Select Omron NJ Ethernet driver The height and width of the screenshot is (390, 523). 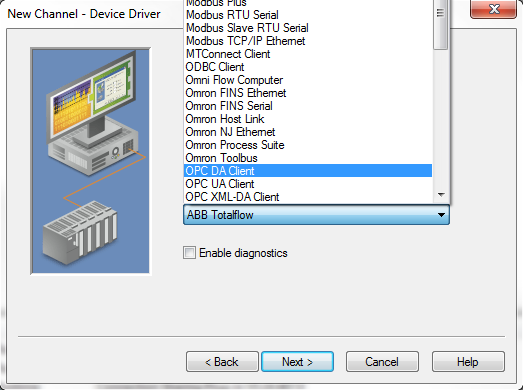(x=308, y=132)
